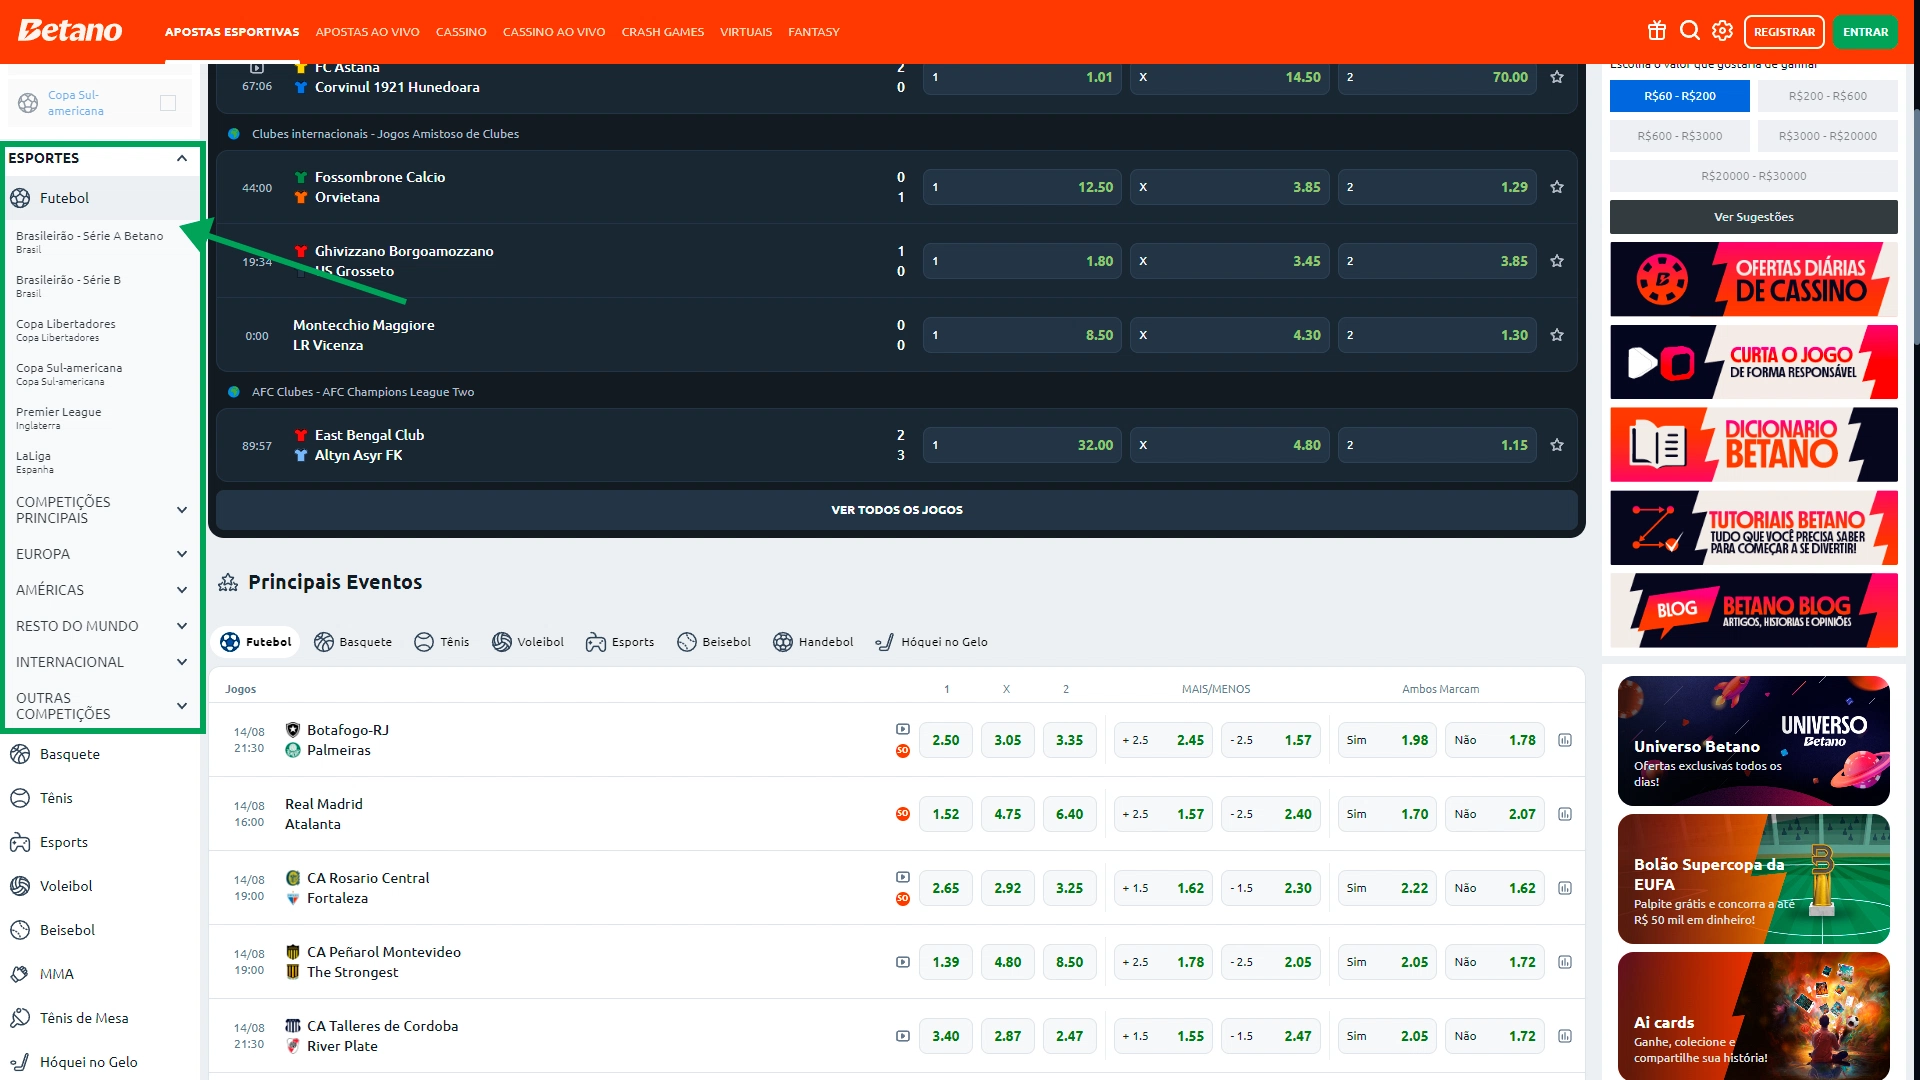Favorite the Corvinul 1921 Hunedoara match star
This screenshot has height=1080, width=1920.
[x=1557, y=77]
